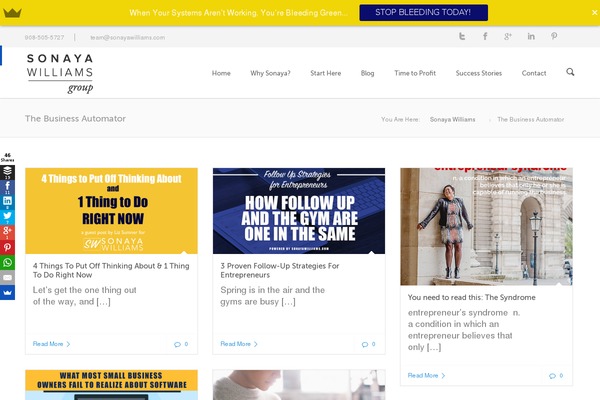
Task: Share on WhatsApp from side share bar
Action: pos(7,262)
